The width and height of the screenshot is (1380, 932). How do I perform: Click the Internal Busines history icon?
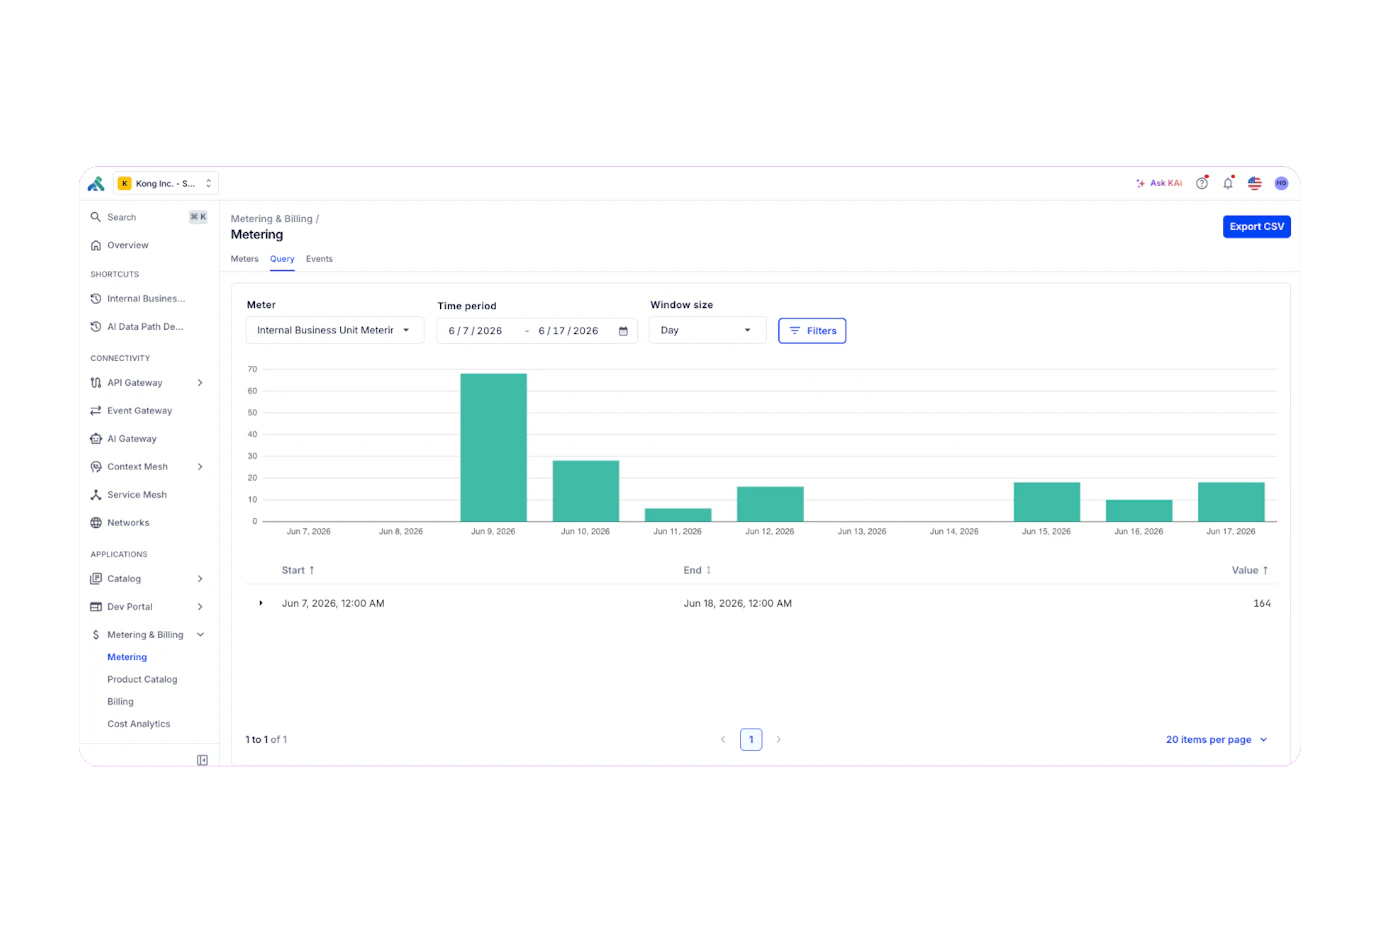pyautogui.click(x=96, y=299)
